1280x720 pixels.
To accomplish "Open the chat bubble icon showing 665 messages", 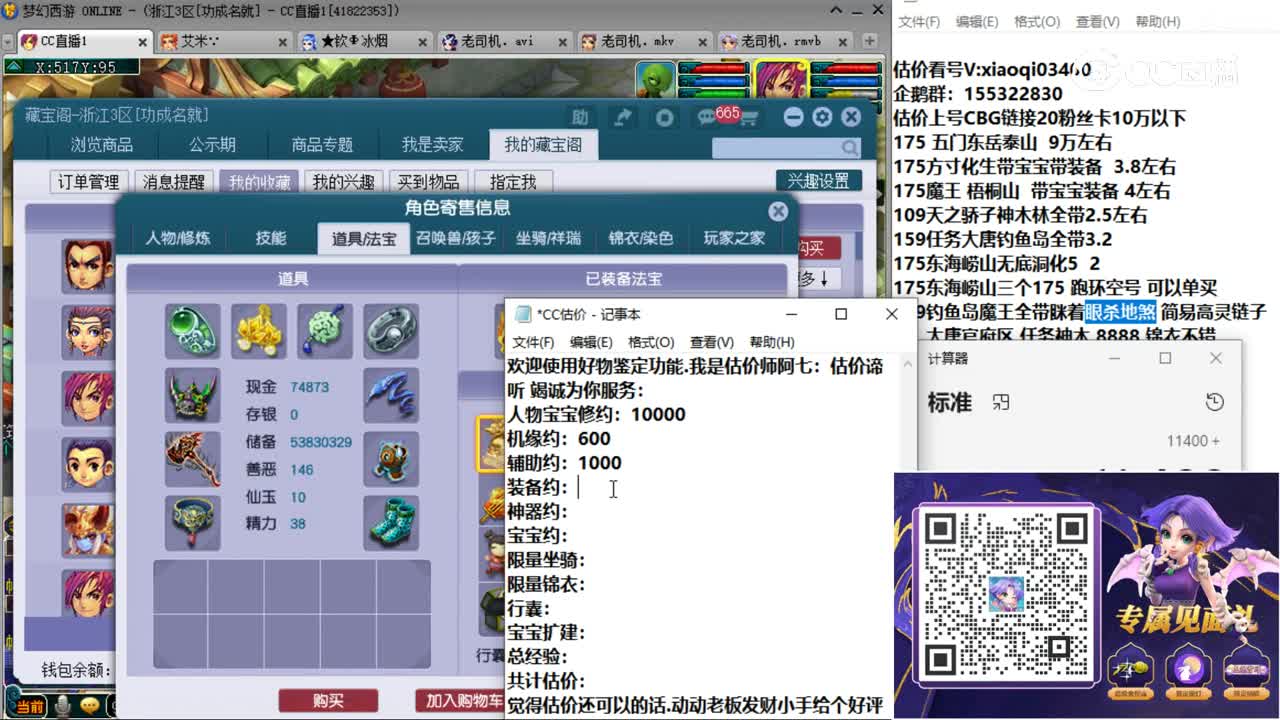I will pyautogui.click(x=708, y=116).
